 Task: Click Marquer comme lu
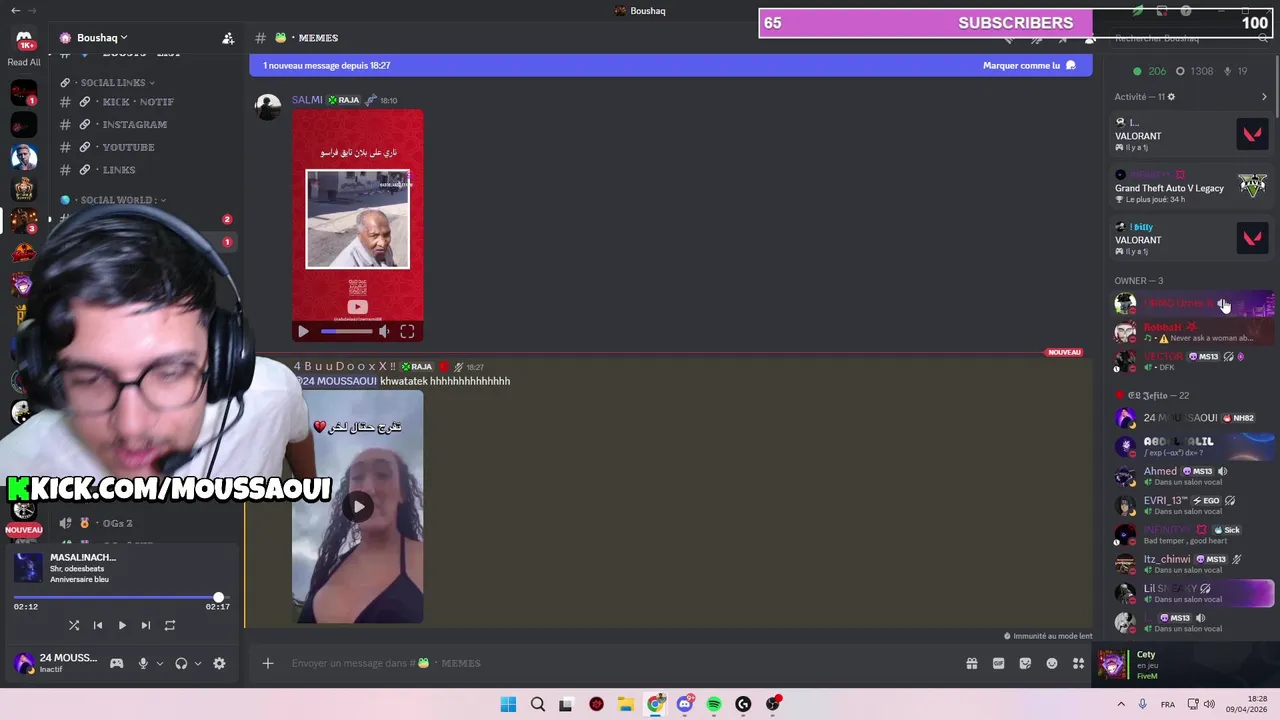point(1029,65)
